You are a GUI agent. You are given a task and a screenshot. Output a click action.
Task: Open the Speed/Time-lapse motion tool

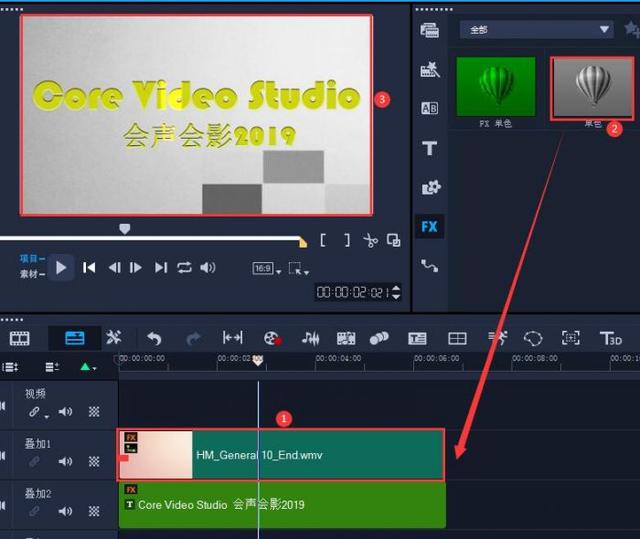click(498, 338)
